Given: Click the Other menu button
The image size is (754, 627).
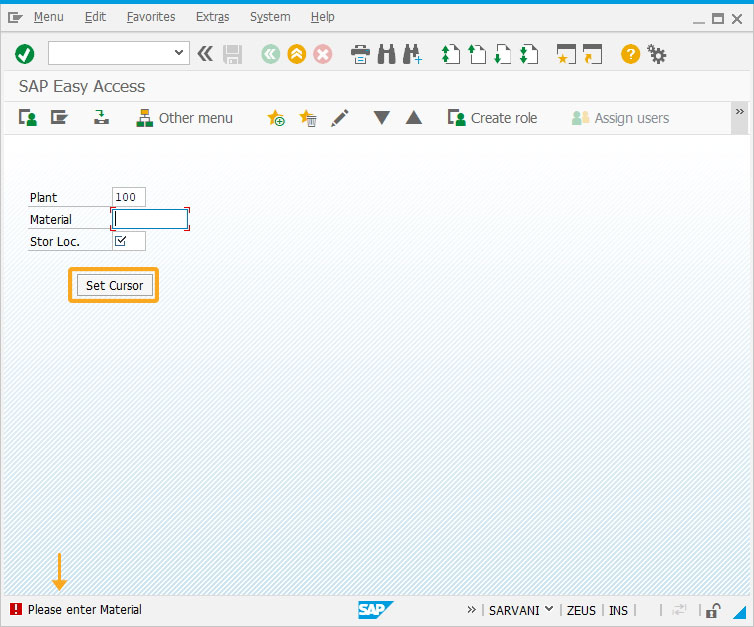Looking at the screenshot, I should pos(184,118).
